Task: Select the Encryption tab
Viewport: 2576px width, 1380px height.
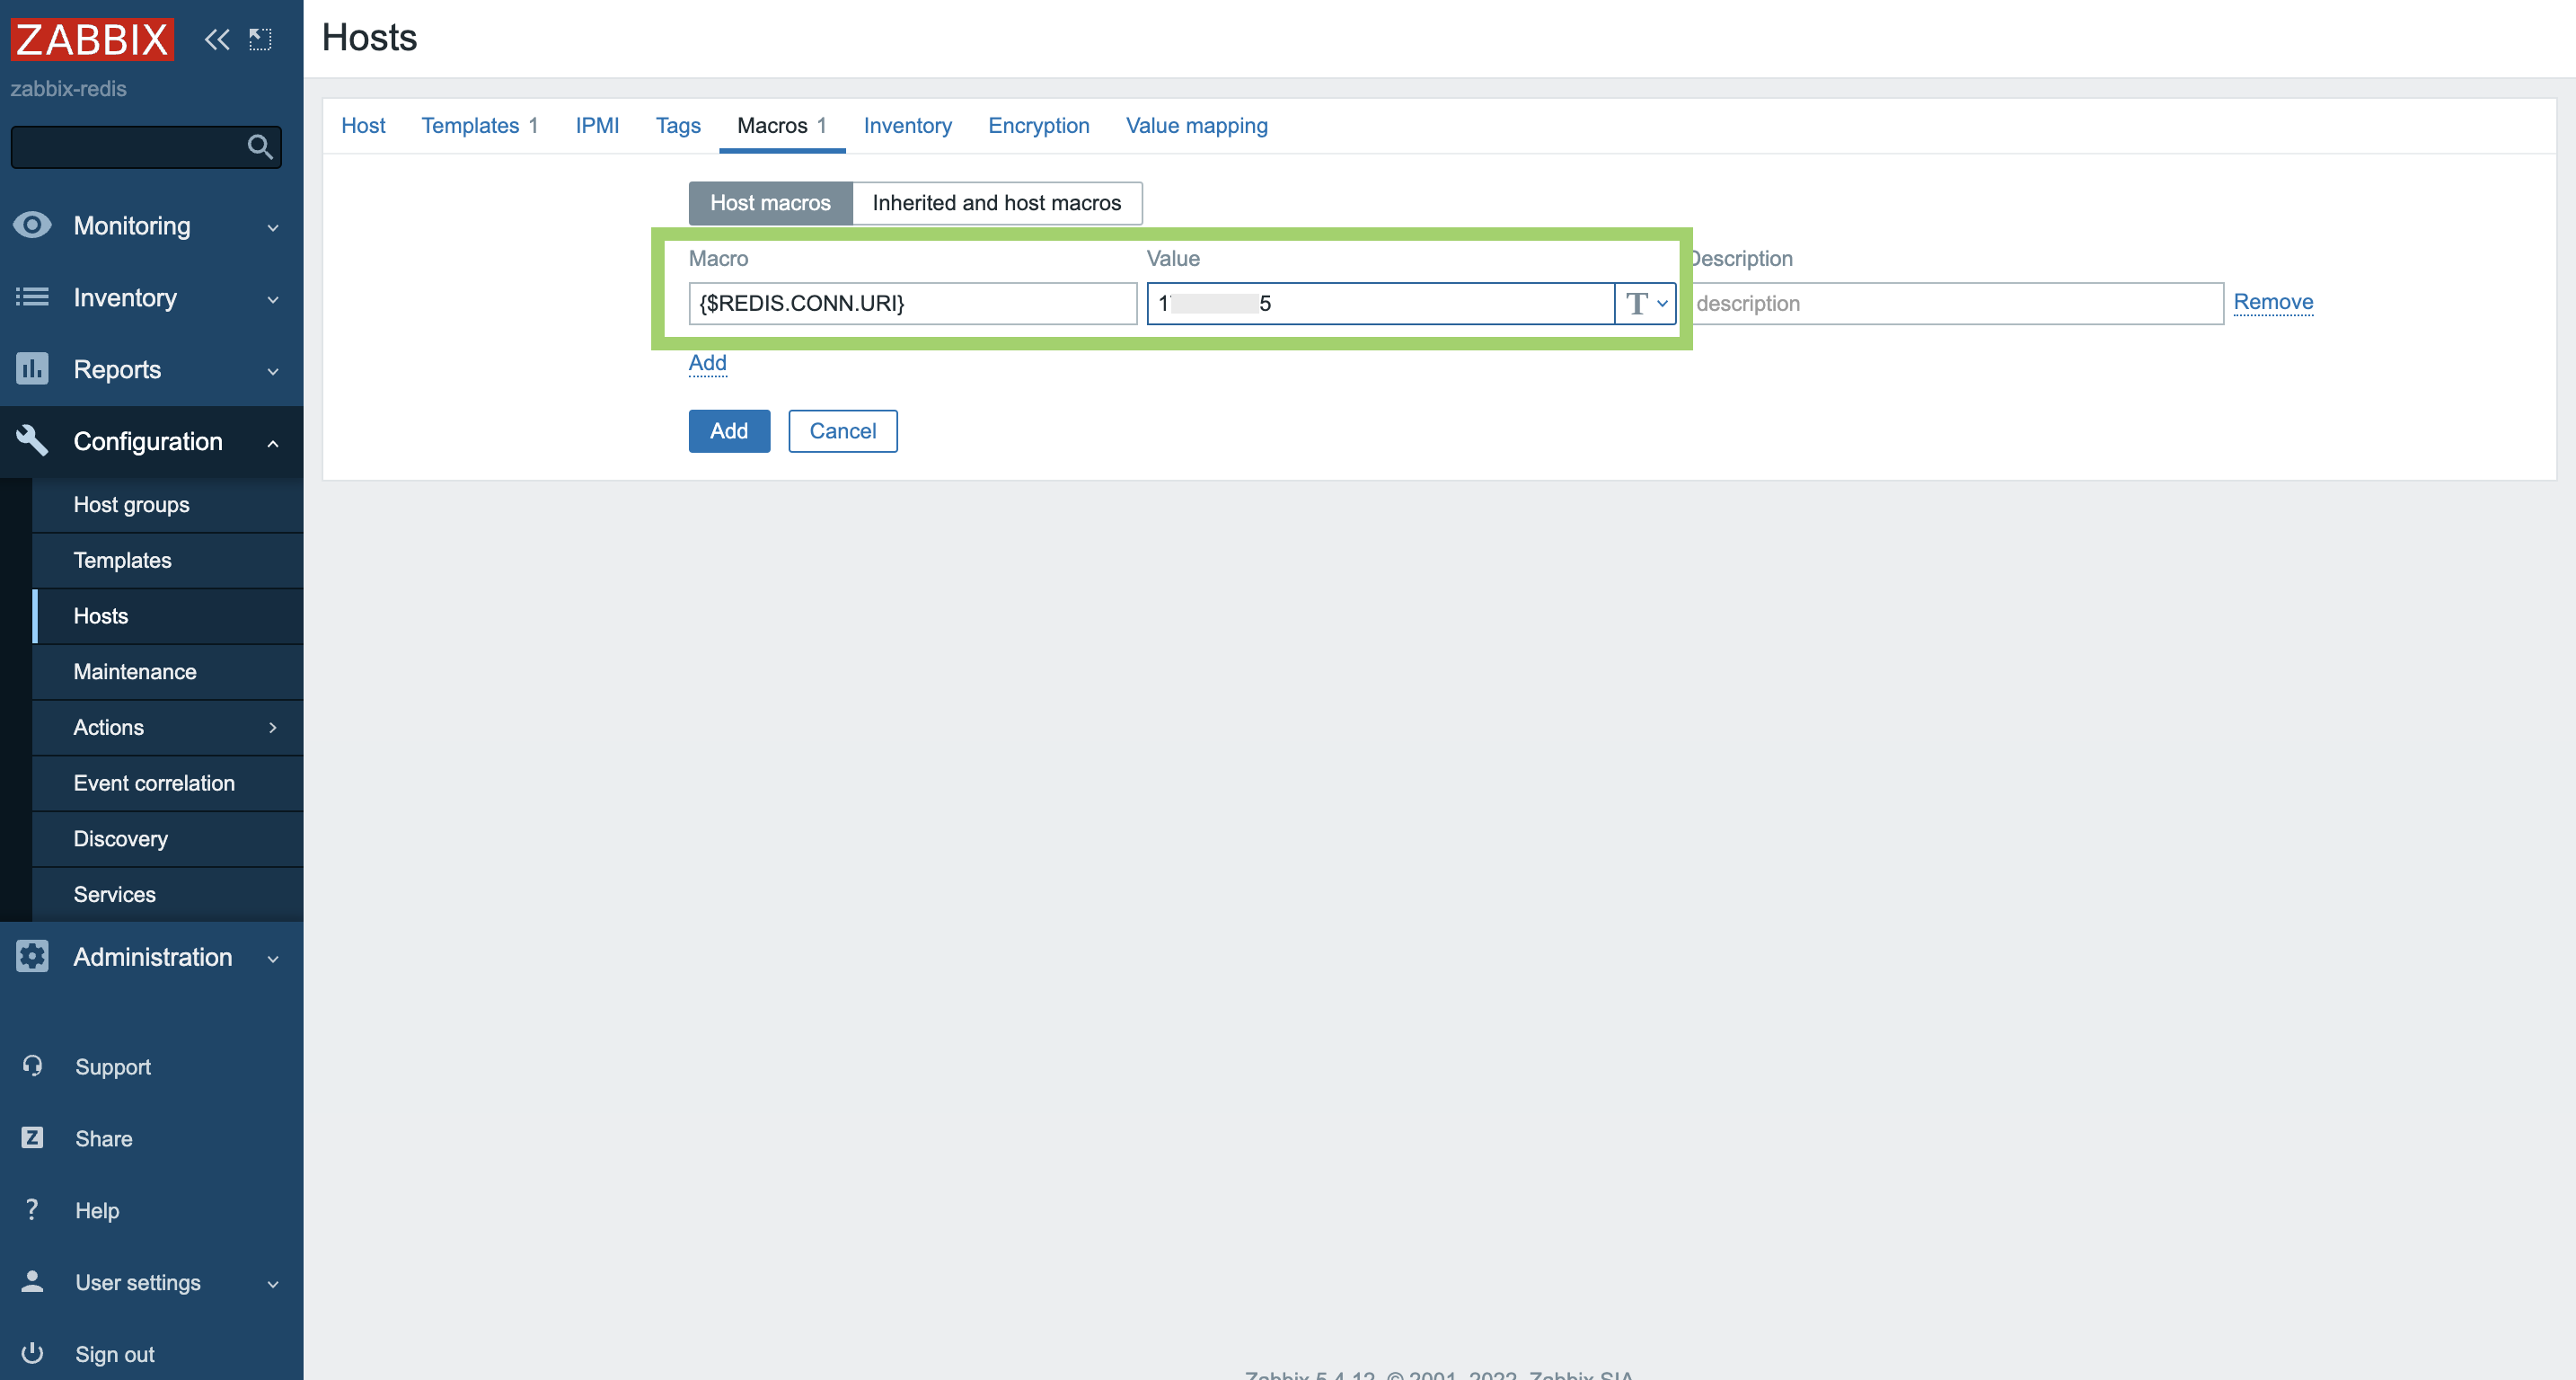Action: (1039, 124)
